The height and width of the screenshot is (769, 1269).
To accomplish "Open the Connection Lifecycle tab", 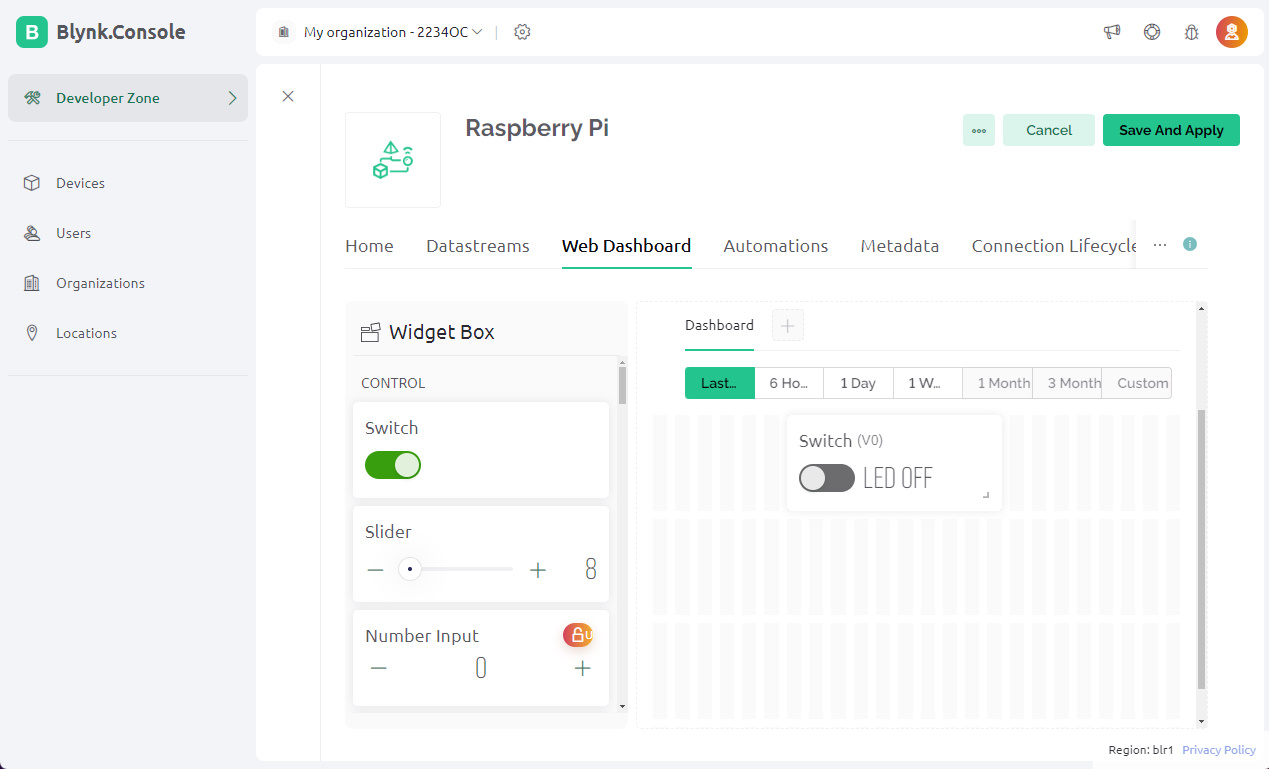I will (x=1054, y=246).
